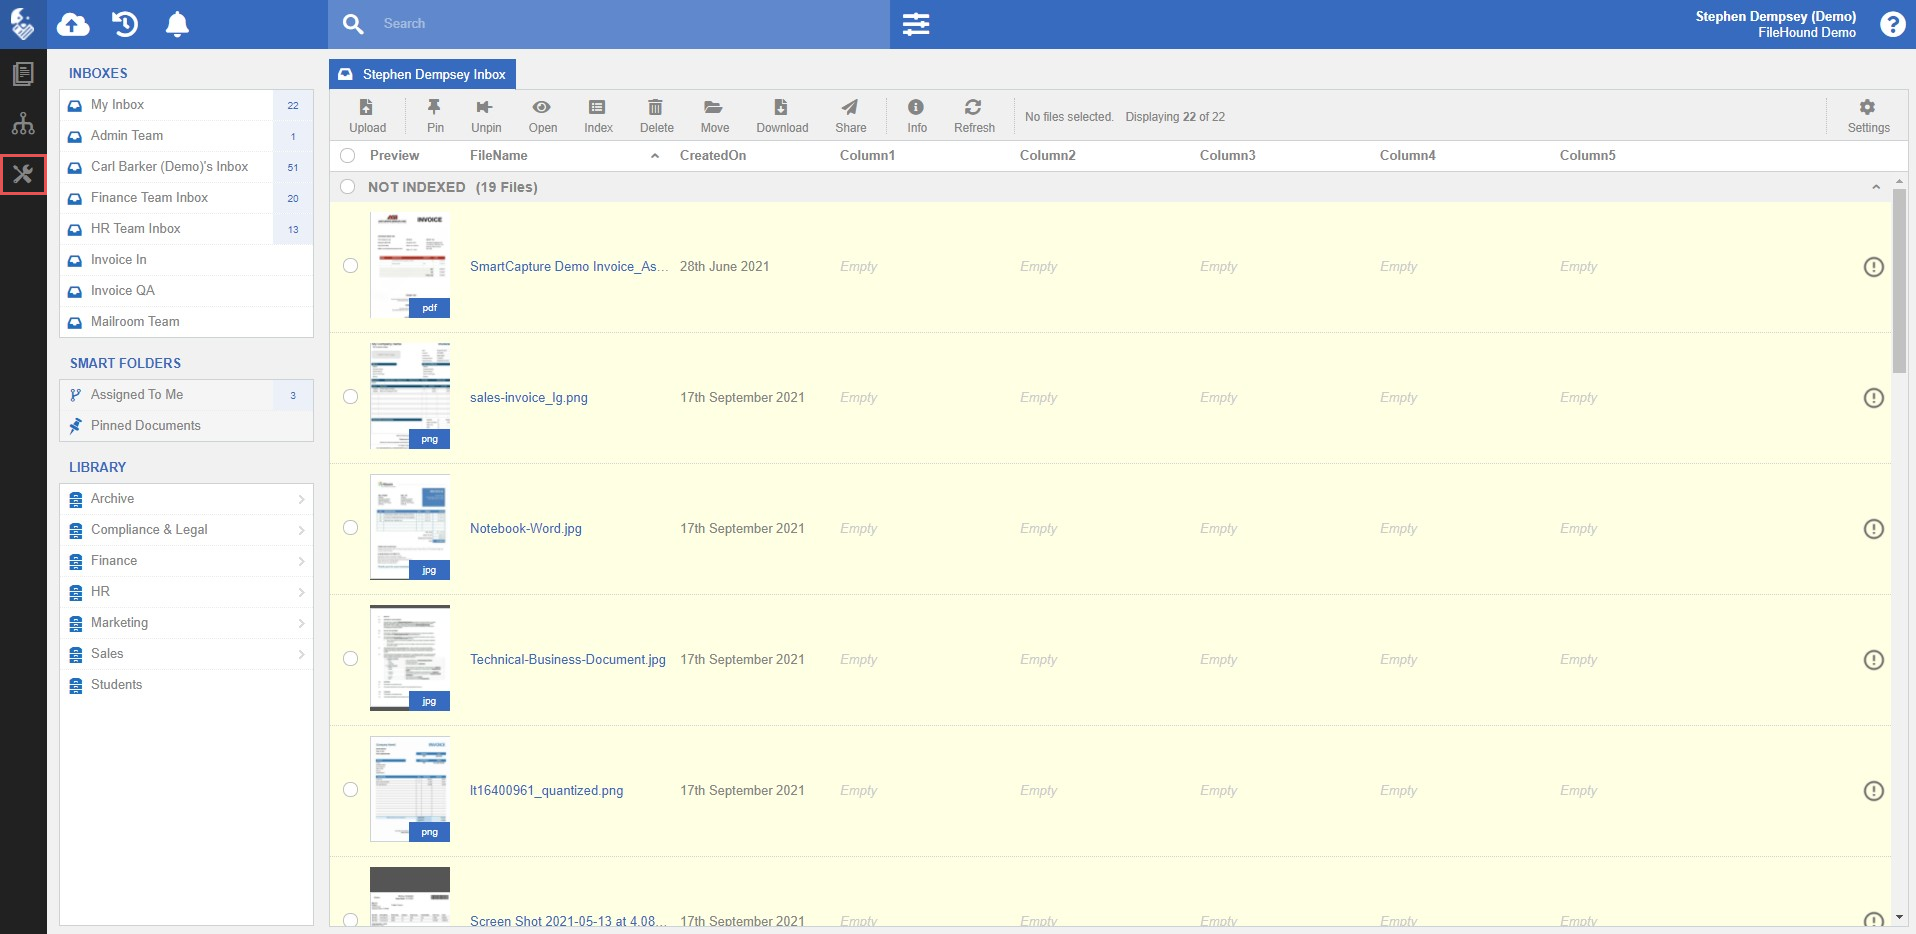This screenshot has width=1916, height=934.
Task: Click warning icon for sales-invoice_lg.png row
Action: click(1874, 398)
